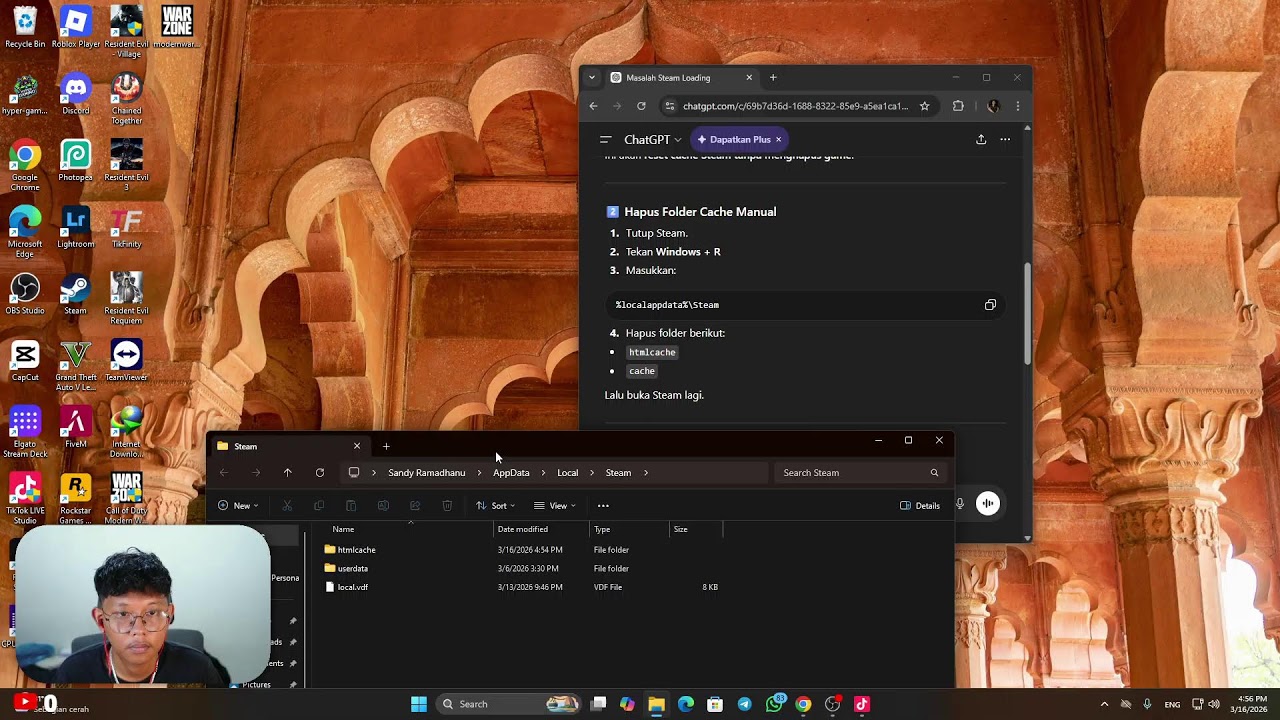Click the Local breadcrumb segment

(568, 473)
